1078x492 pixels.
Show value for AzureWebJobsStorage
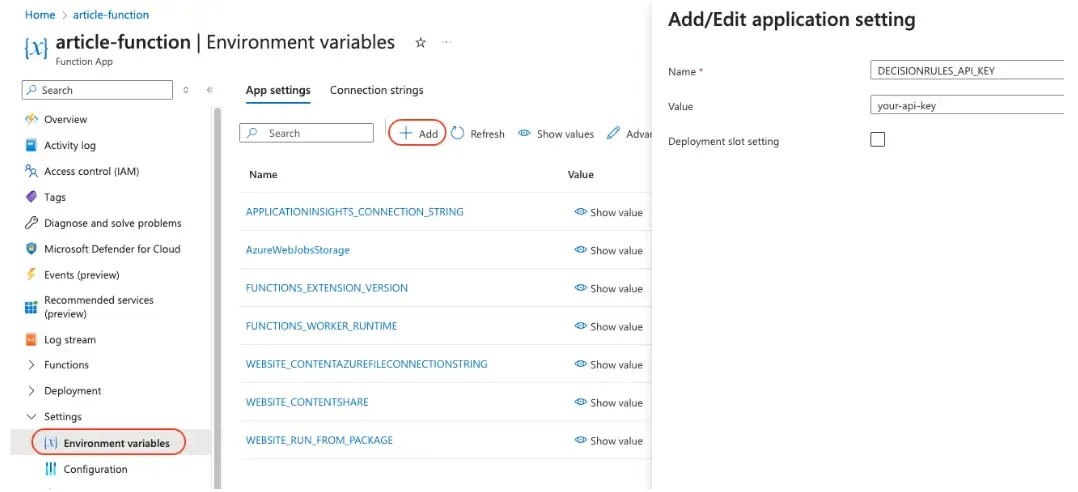tap(608, 250)
